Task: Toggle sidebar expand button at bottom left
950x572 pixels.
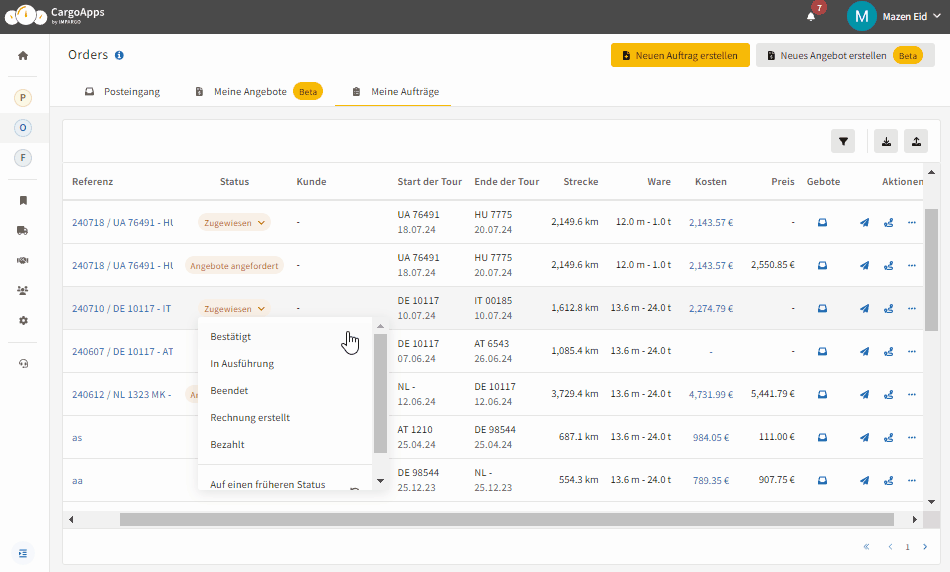Action: [x=23, y=553]
